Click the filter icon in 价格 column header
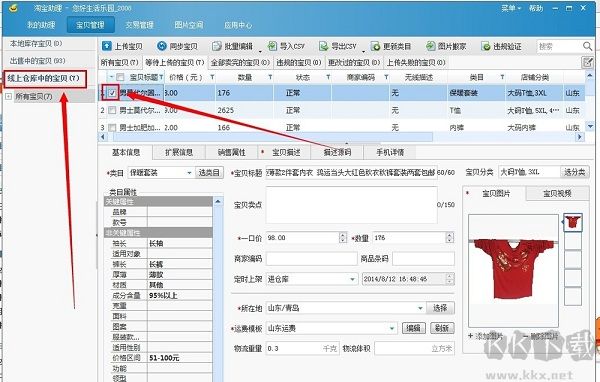The image size is (600, 382). click(212, 77)
